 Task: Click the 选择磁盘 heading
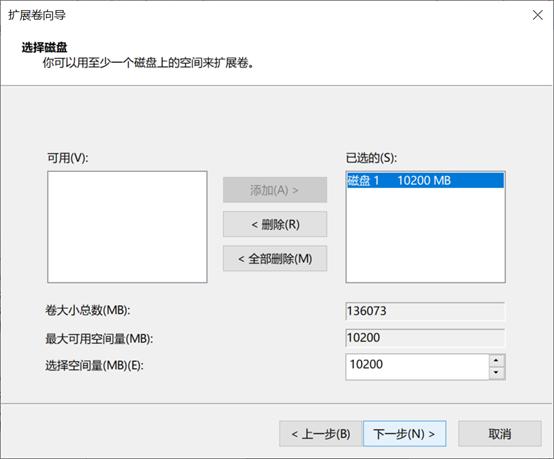45,47
